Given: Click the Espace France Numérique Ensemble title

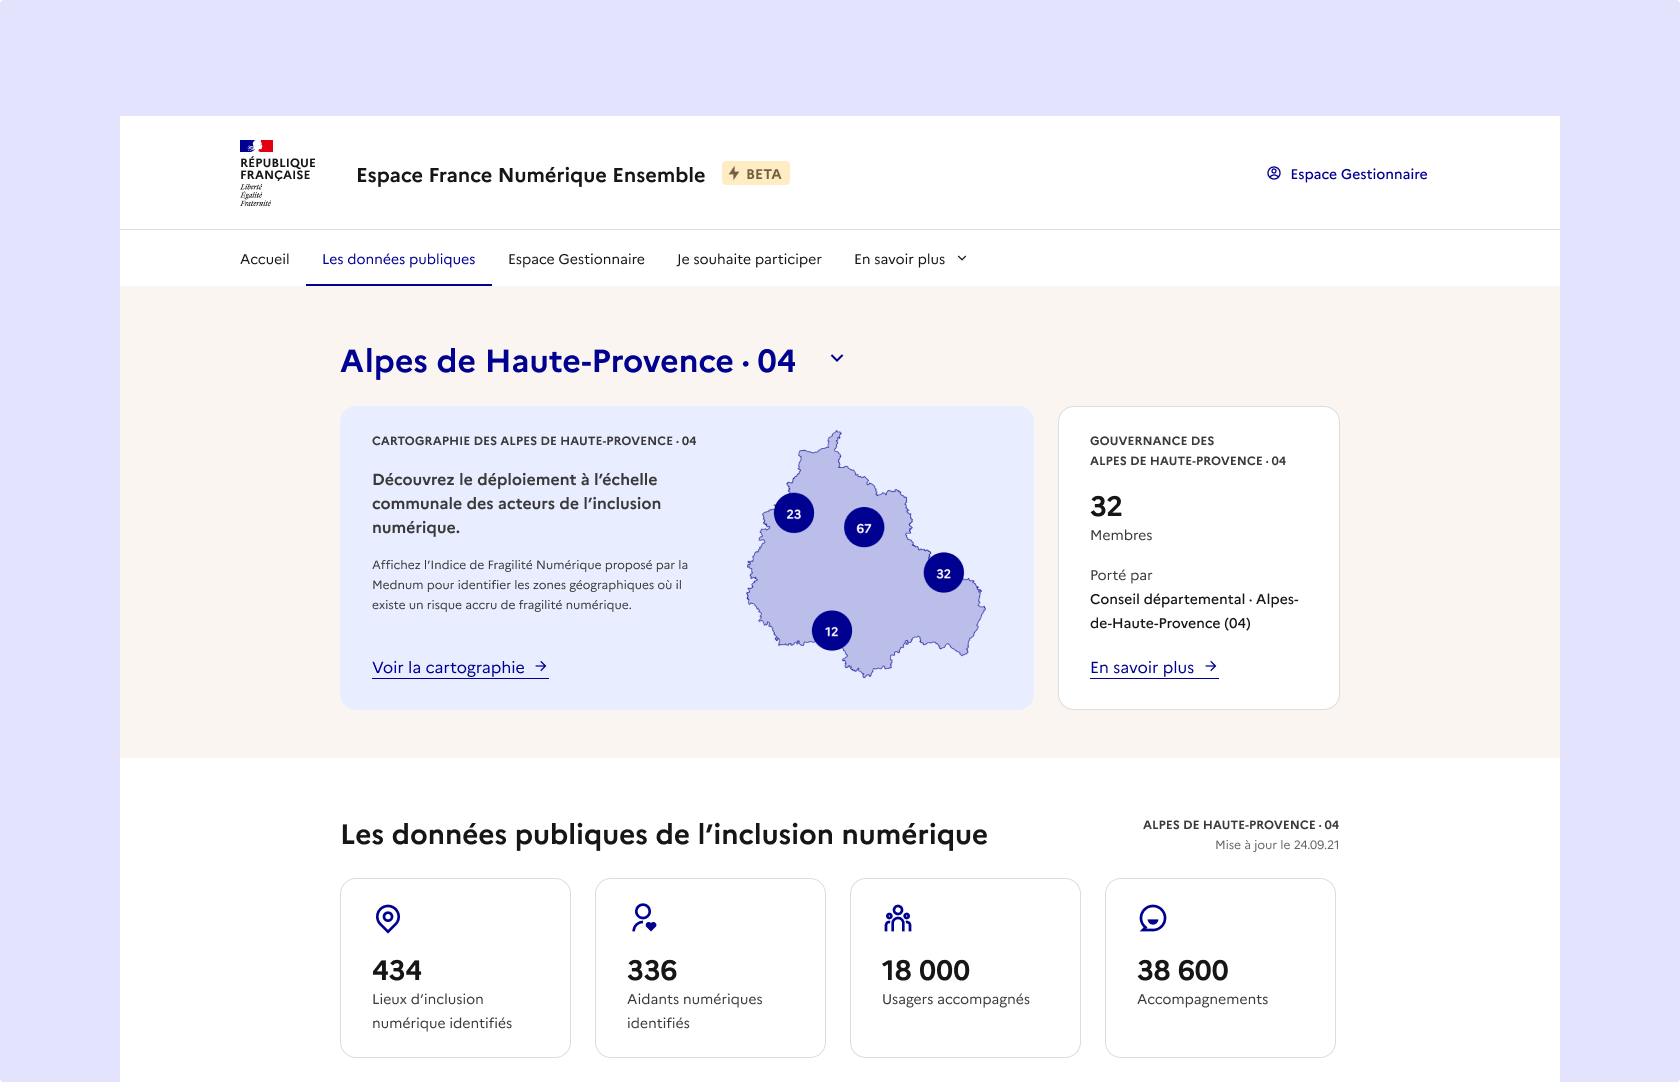Looking at the screenshot, I should [x=531, y=175].
